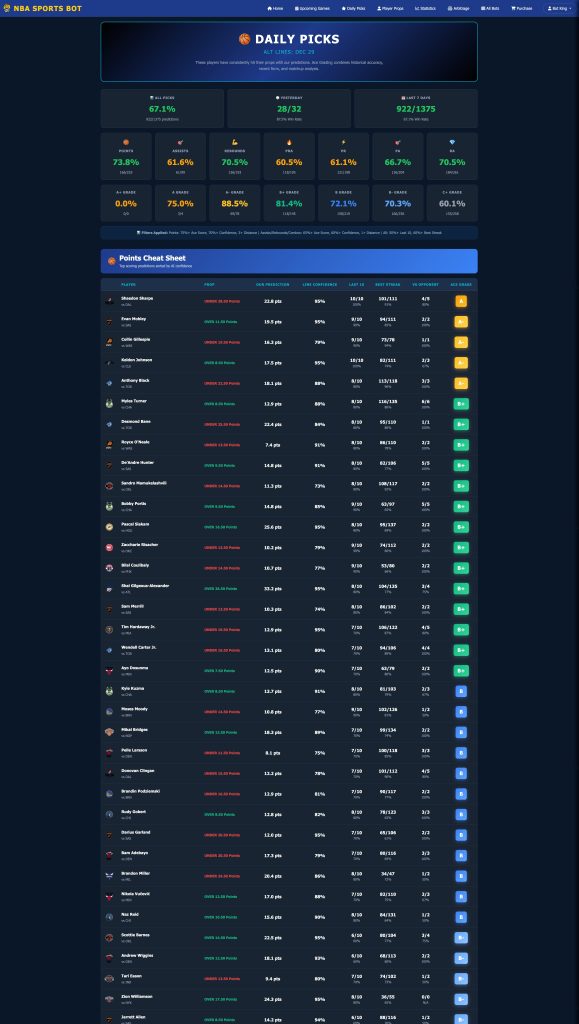Click the 33.2 pts prediction for Shai Gilgeous-Alexander
This screenshot has height=1024, width=579.
pyautogui.click(x=273, y=588)
